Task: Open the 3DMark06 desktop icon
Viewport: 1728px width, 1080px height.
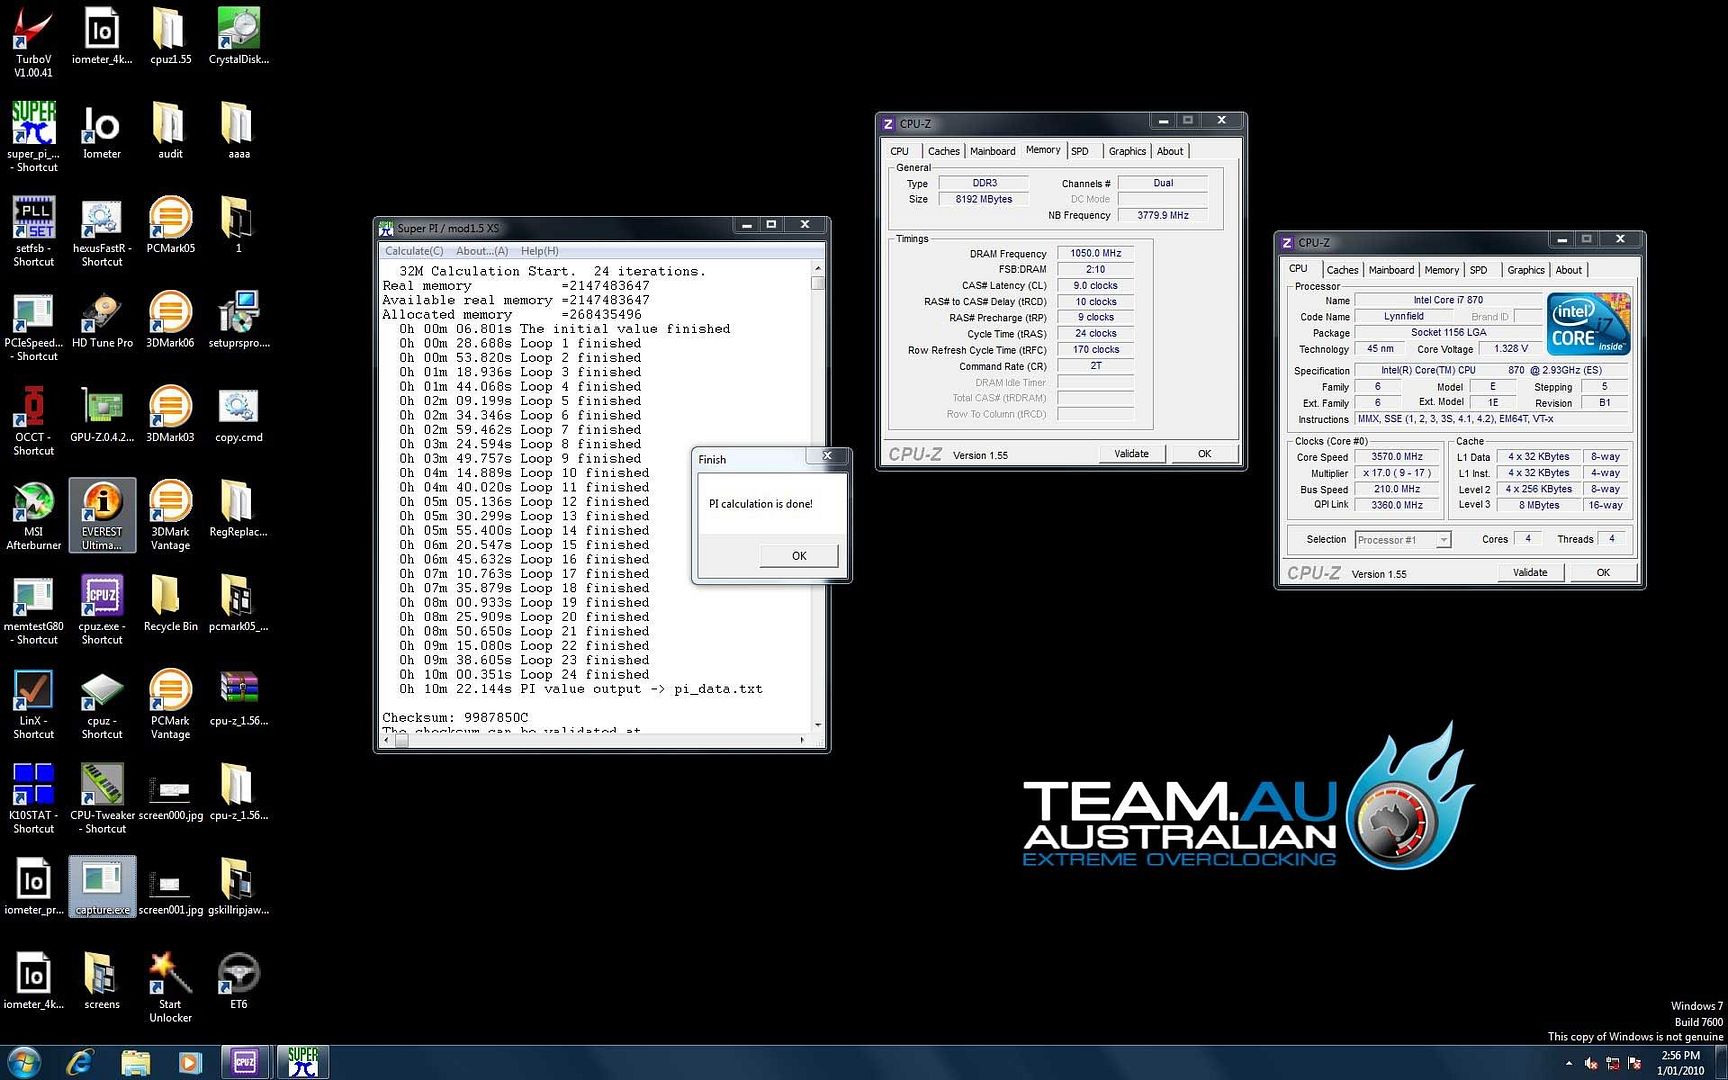Action: (x=170, y=320)
